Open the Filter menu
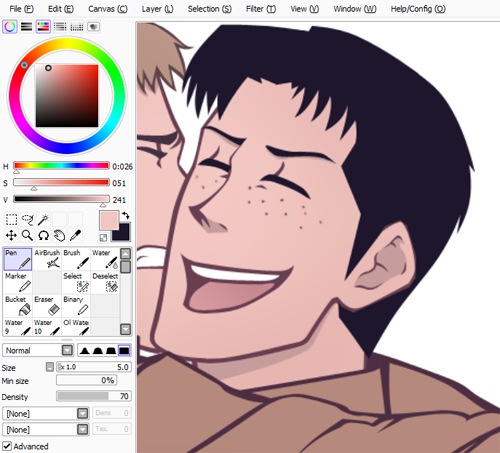Viewport: 500px width, 453px height. pyautogui.click(x=261, y=9)
